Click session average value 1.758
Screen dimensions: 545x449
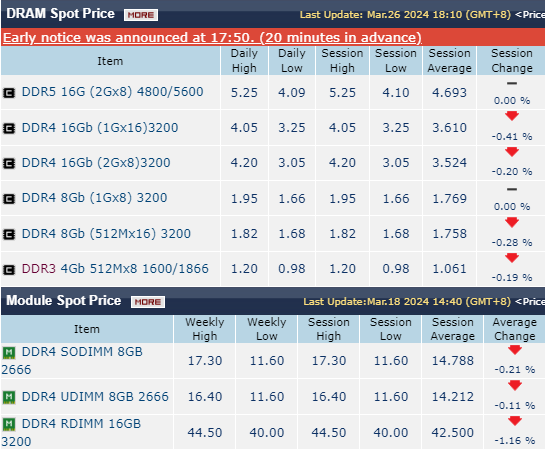pos(449,234)
